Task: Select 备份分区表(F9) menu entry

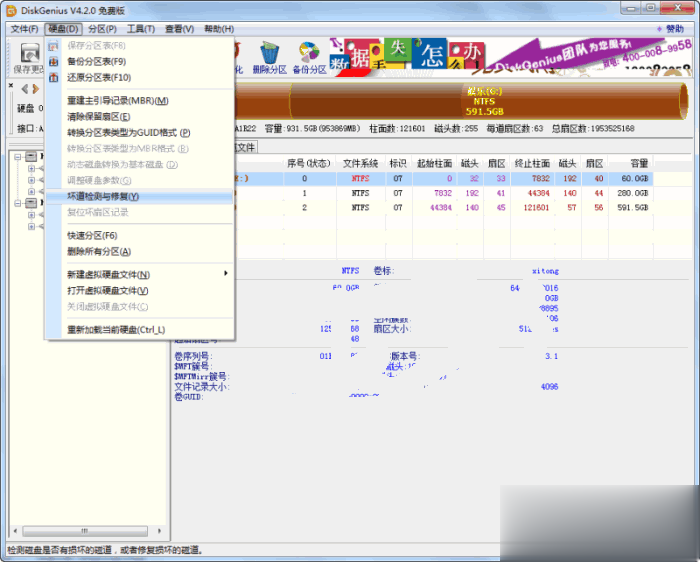Action: point(97,61)
